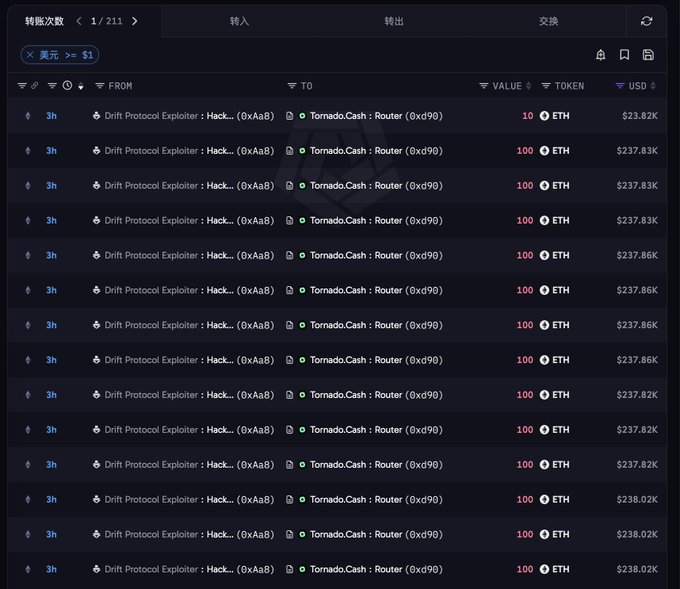The width and height of the screenshot is (680, 589).
Task: Click the TO column header label
Action: (306, 86)
